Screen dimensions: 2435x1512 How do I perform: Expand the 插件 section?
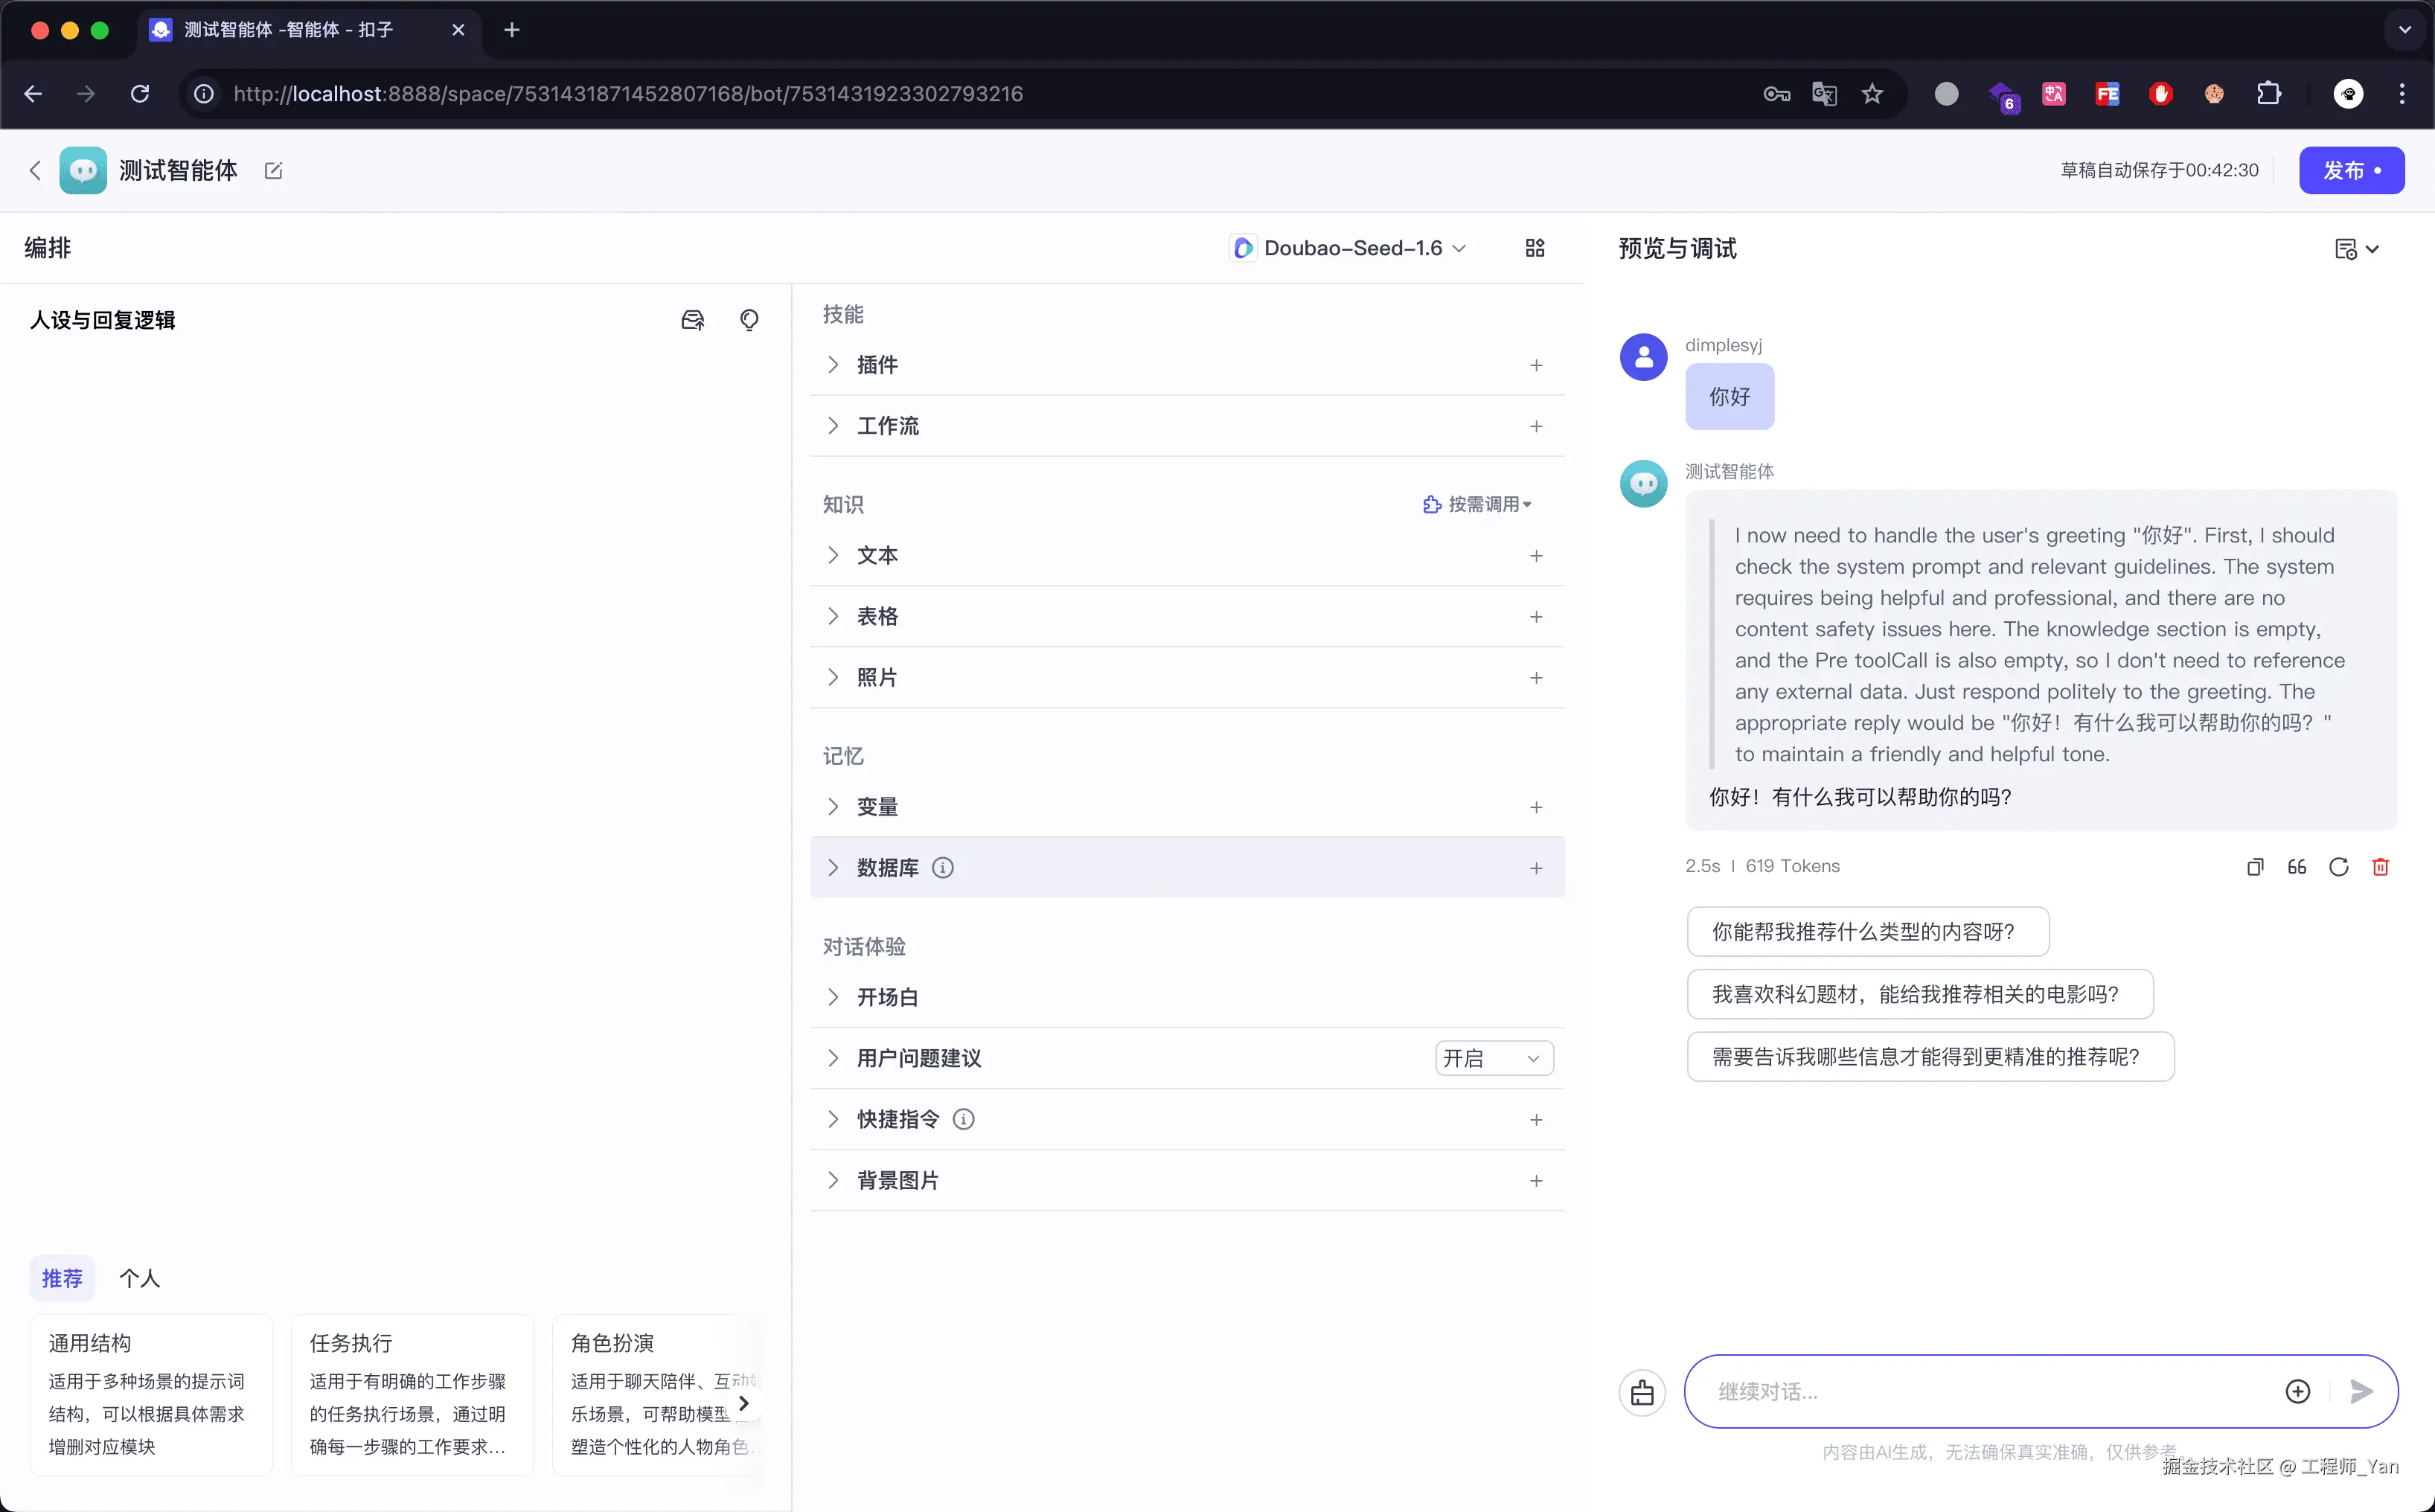coord(833,365)
